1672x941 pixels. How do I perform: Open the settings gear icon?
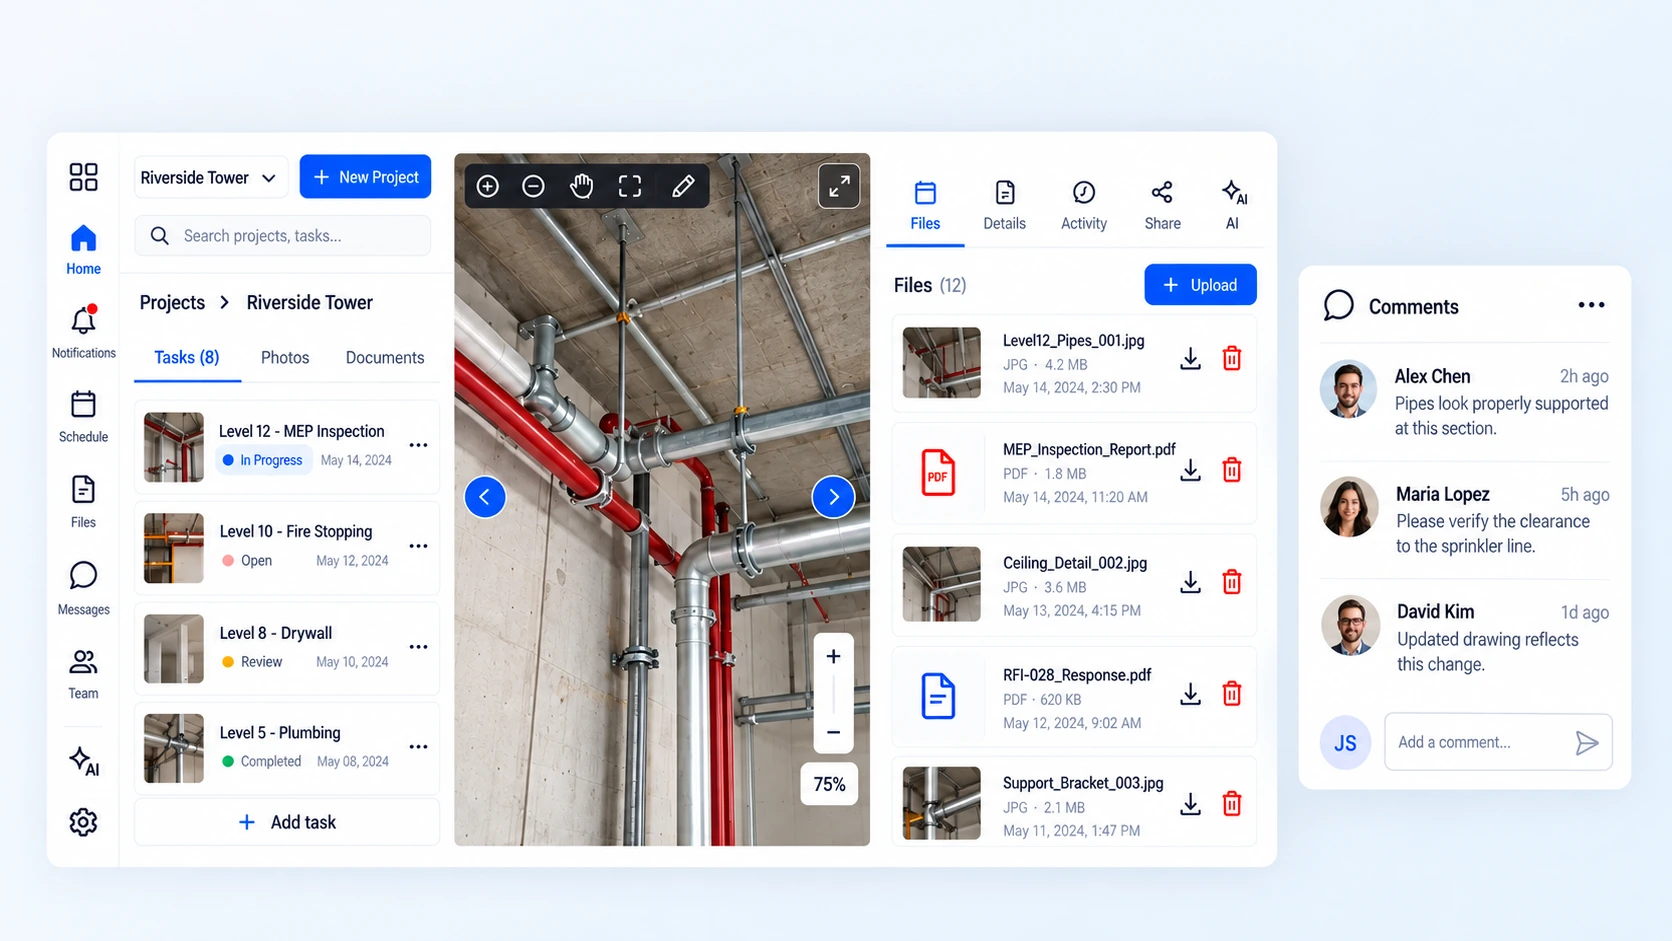point(83,822)
